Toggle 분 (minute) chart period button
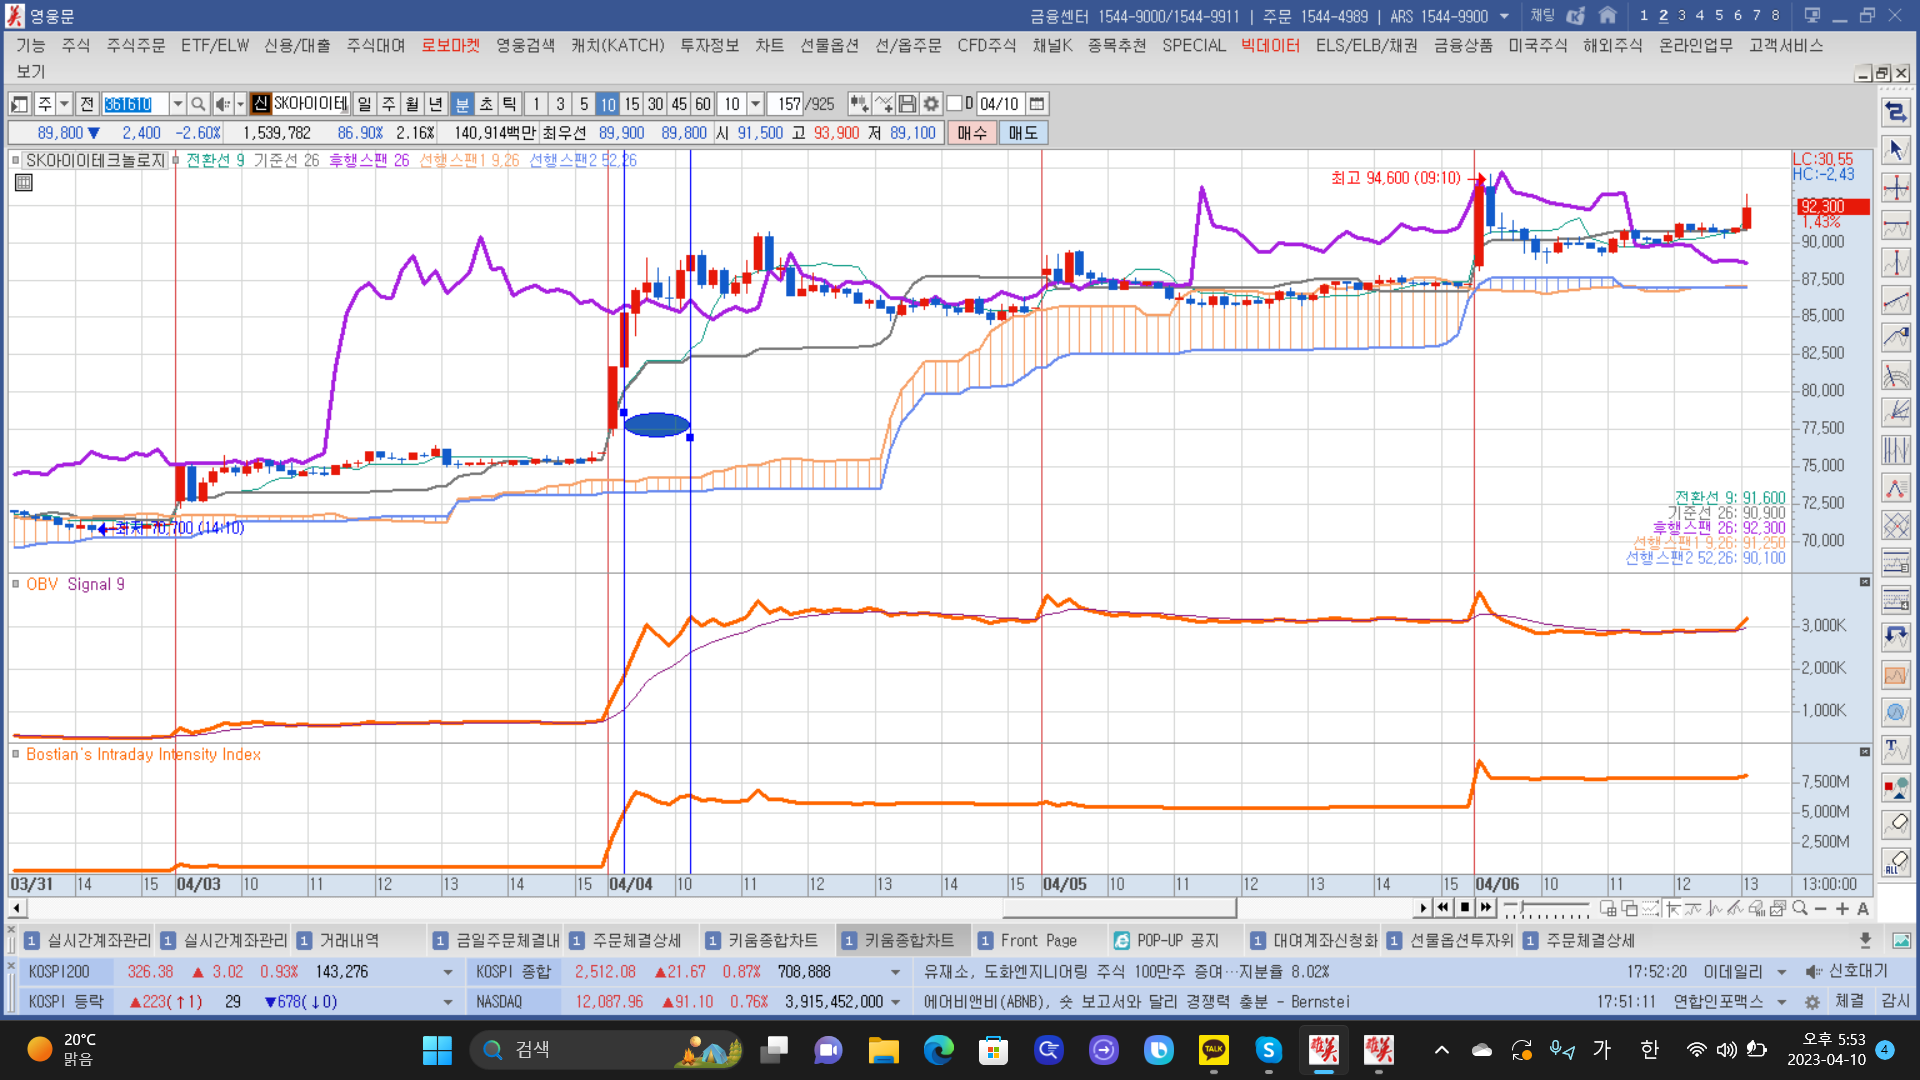This screenshot has height=1080, width=1920. coord(462,104)
